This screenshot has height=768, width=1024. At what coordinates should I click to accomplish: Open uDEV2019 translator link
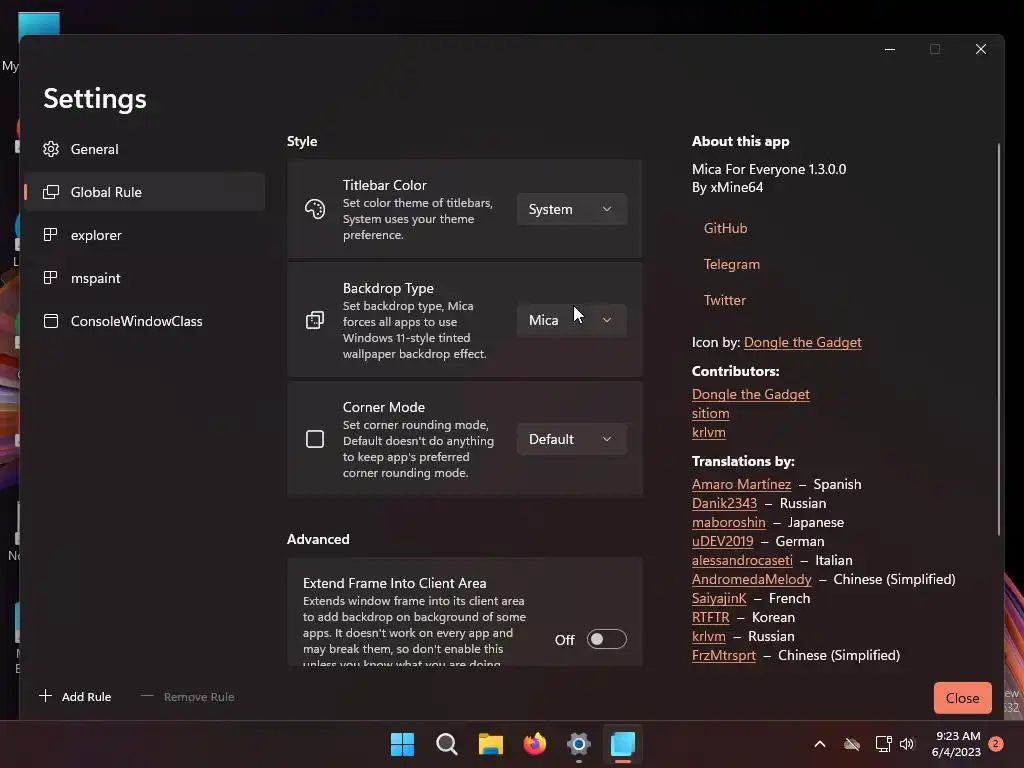click(722, 541)
